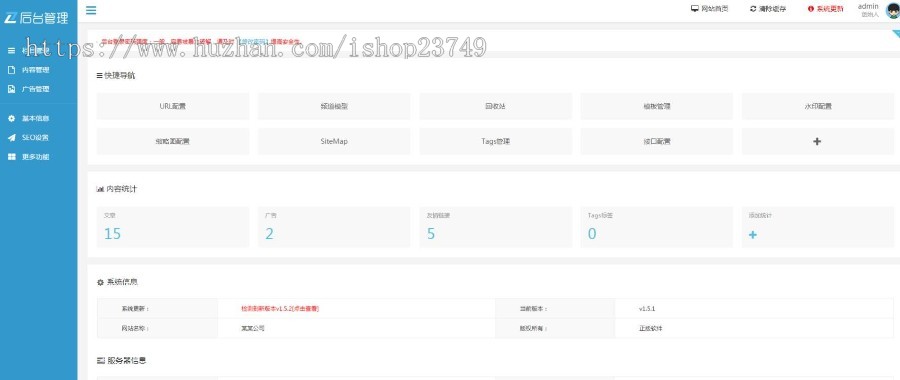The height and width of the screenshot is (380, 900).
Task: Click the red alert icon for 系统更新
Action: [x=810, y=9]
